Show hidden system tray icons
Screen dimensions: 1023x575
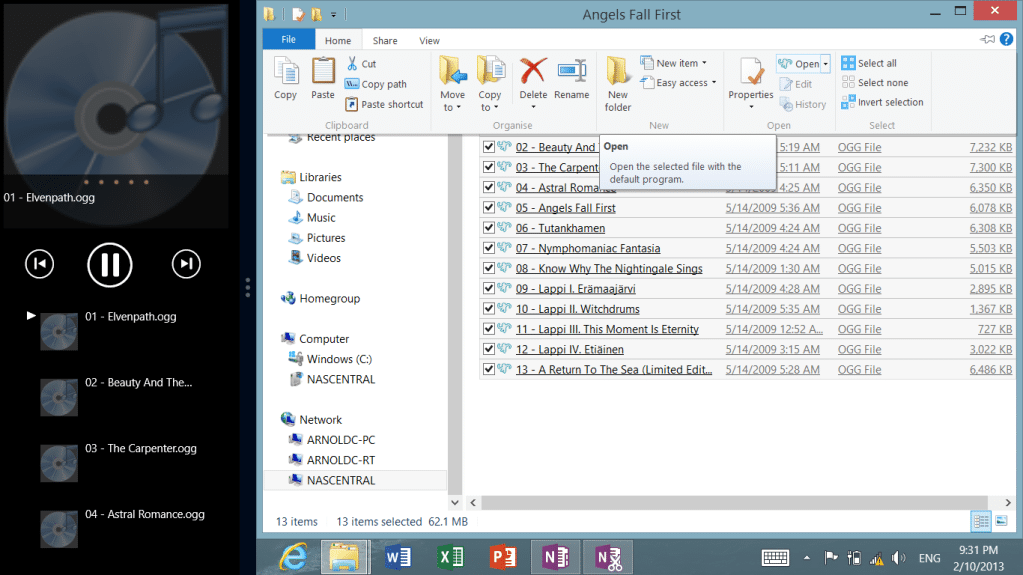807,558
